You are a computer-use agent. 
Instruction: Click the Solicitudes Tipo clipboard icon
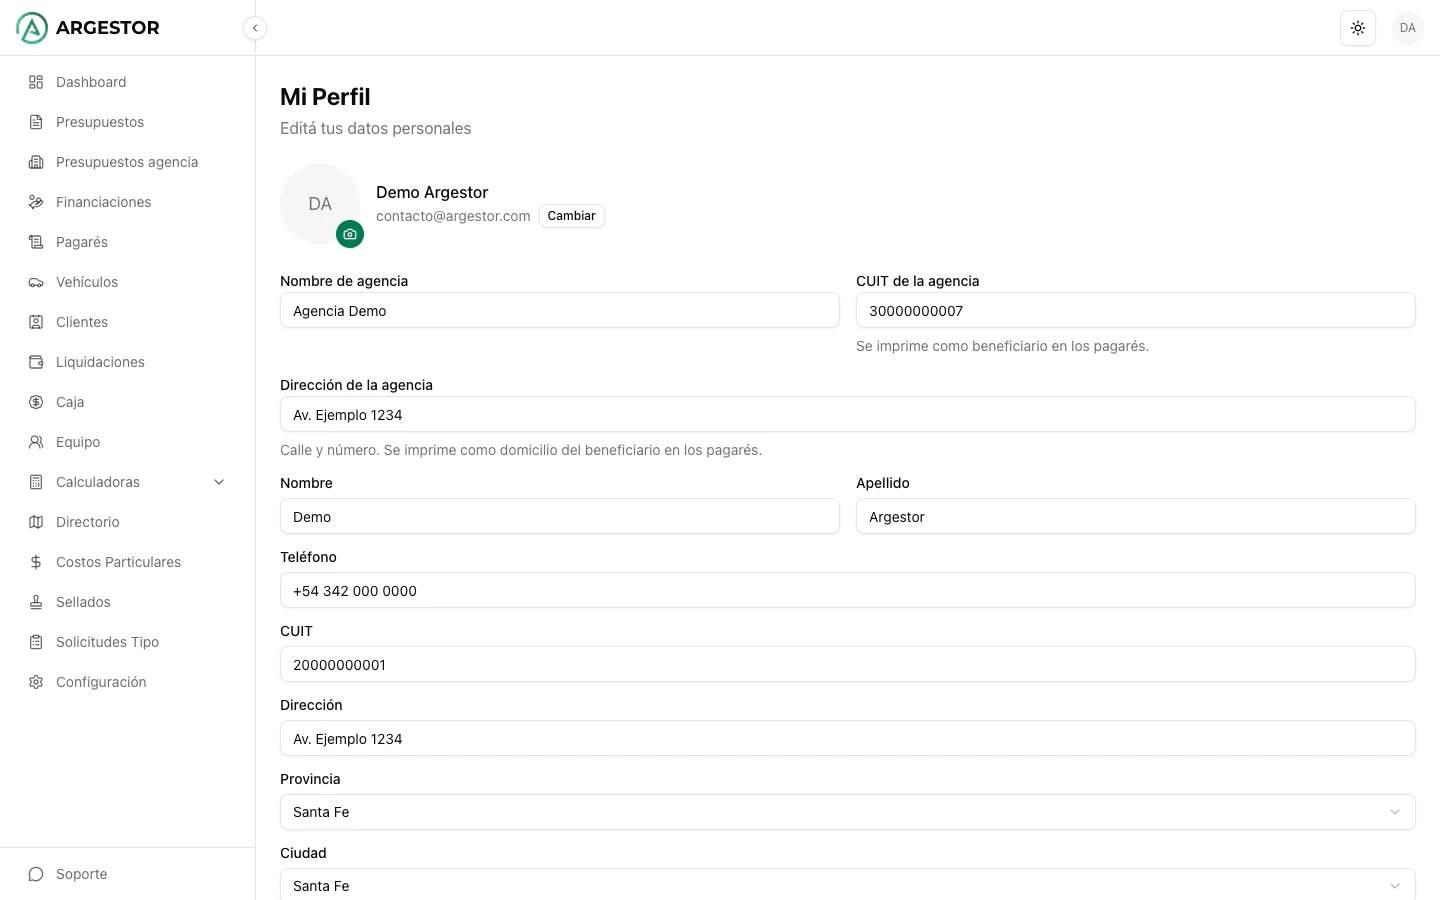36,642
